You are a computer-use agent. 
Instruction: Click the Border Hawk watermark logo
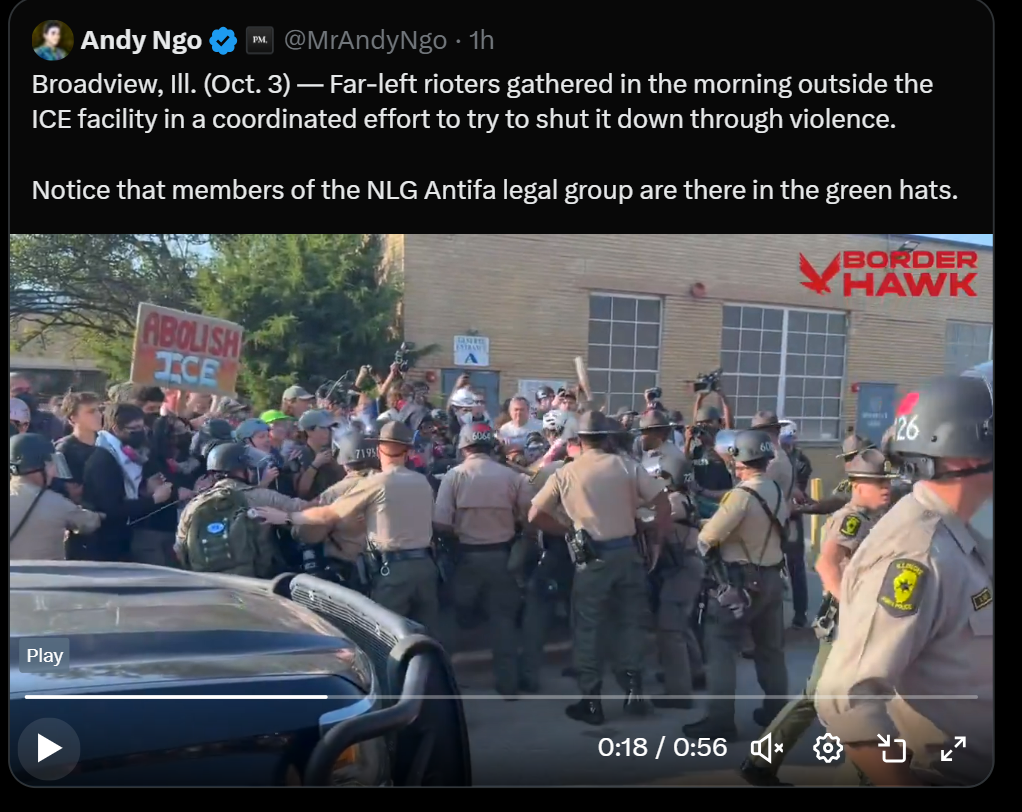889,272
